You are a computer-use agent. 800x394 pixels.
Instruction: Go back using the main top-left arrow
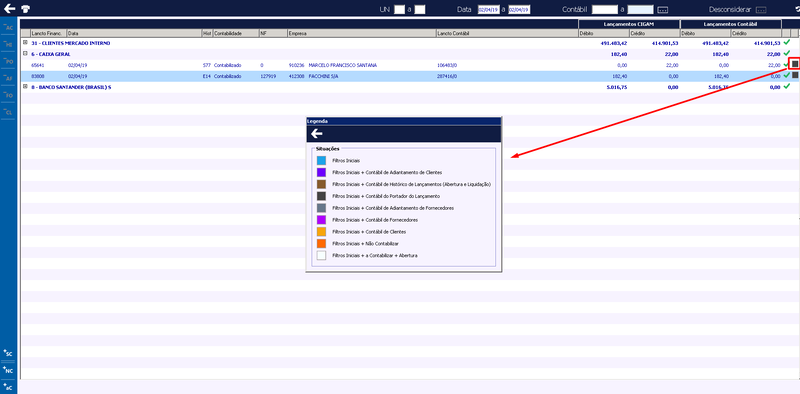(x=9, y=9)
